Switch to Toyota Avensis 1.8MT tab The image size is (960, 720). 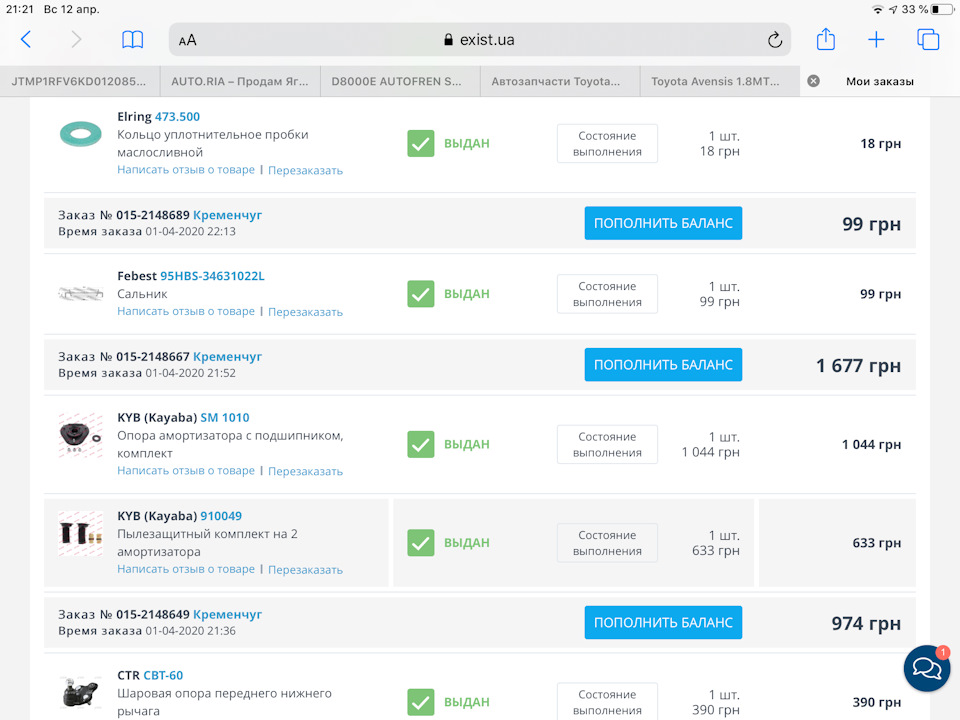[x=720, y=81]
